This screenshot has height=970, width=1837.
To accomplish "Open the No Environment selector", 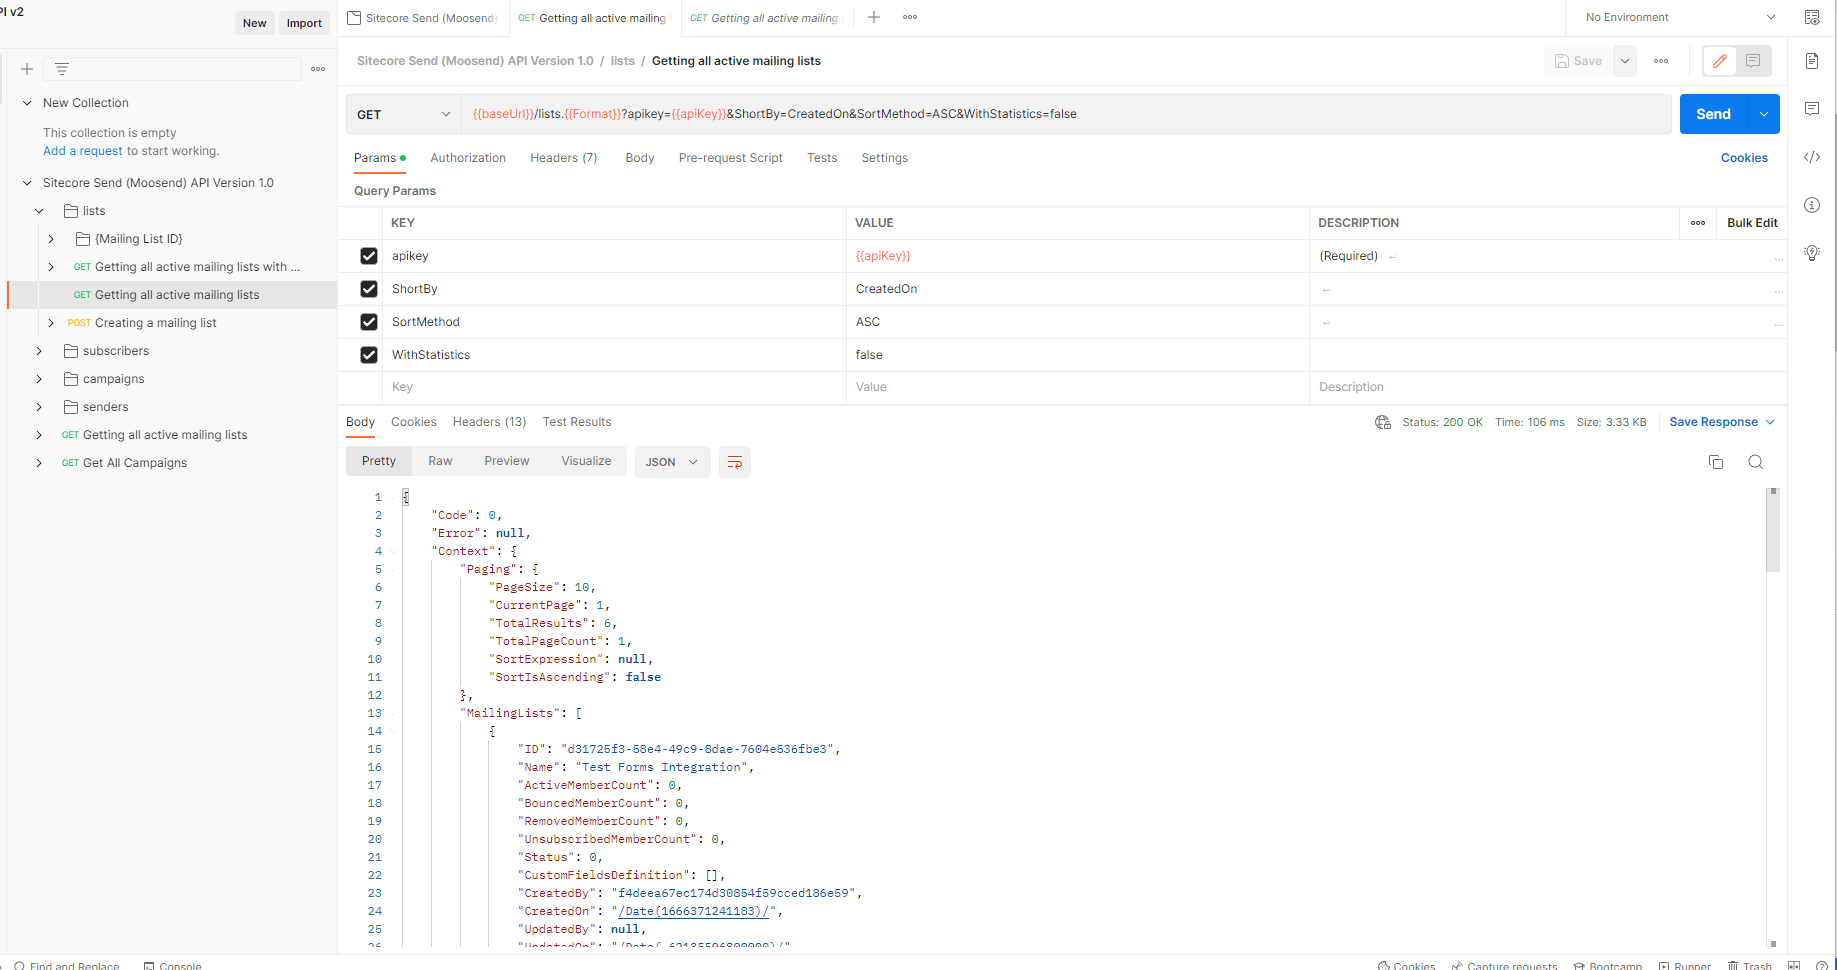I will click(x=1680, y=17).
